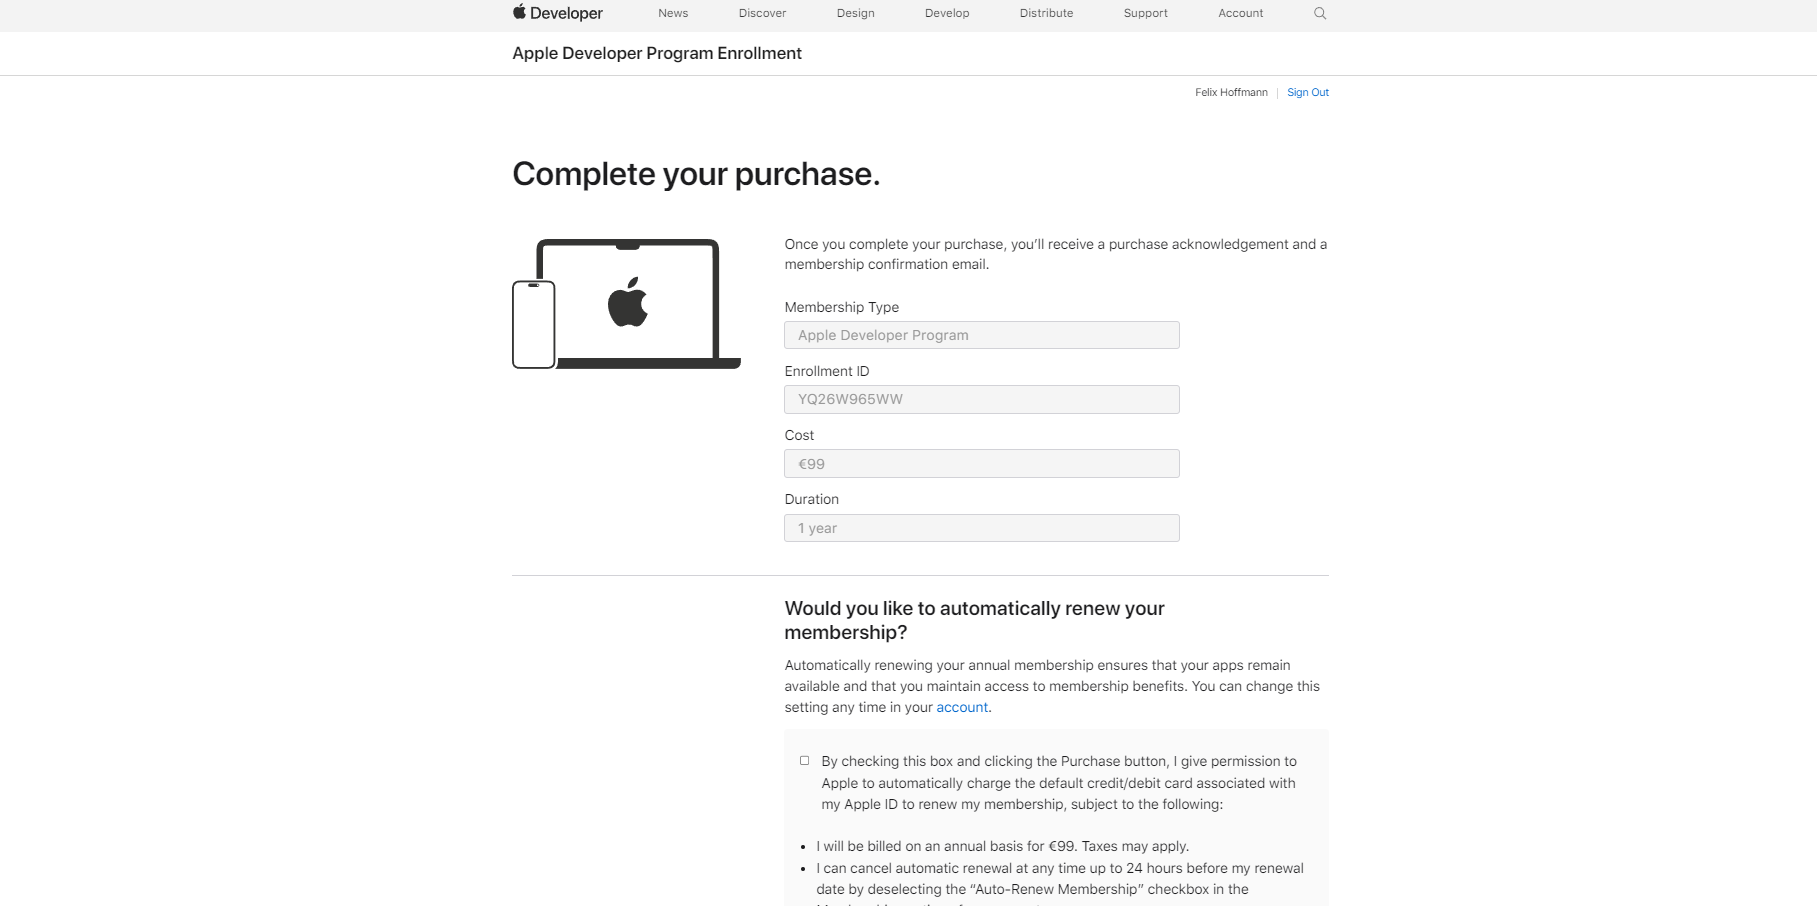Open the Develop menu item
This screenshot has height=906, width=1817.
coord(947,13)
